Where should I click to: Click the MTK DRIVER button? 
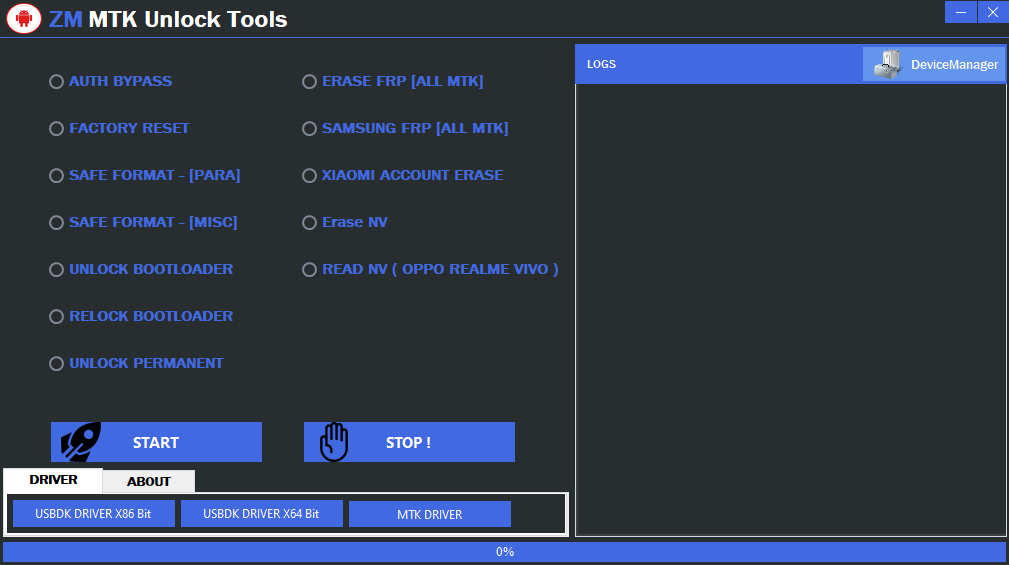(x=429, y=514)
